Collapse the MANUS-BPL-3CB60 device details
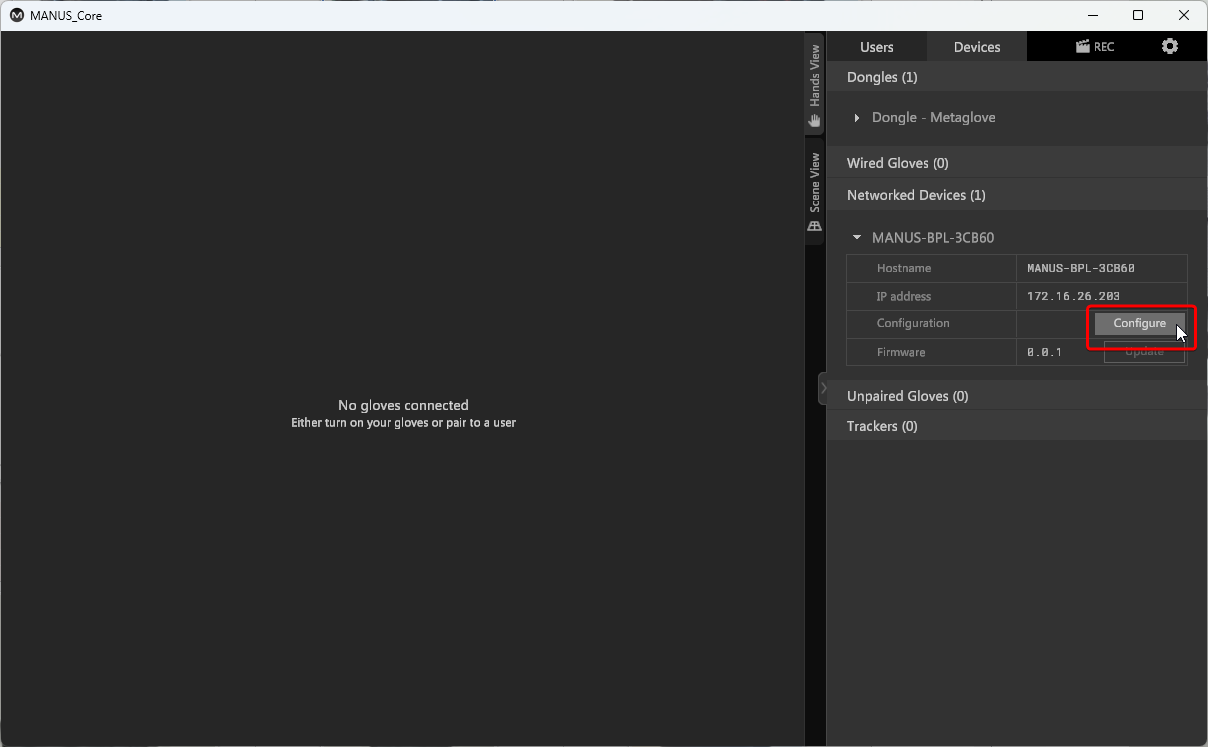Viewport: 1208px width, 747px height. [857, 238]
